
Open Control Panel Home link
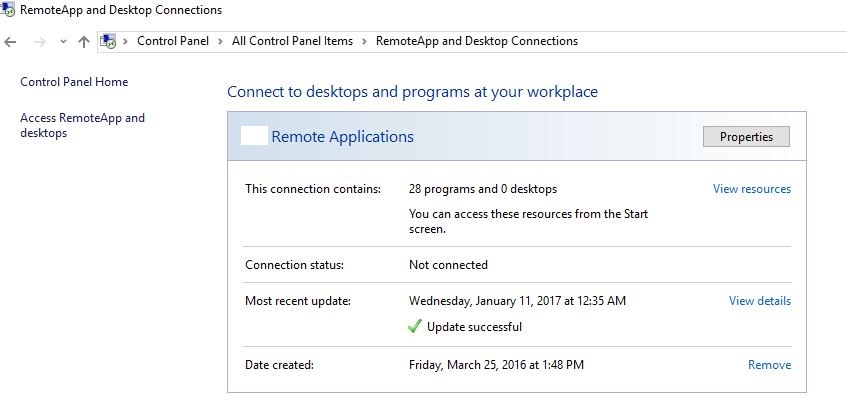point(74,82)
